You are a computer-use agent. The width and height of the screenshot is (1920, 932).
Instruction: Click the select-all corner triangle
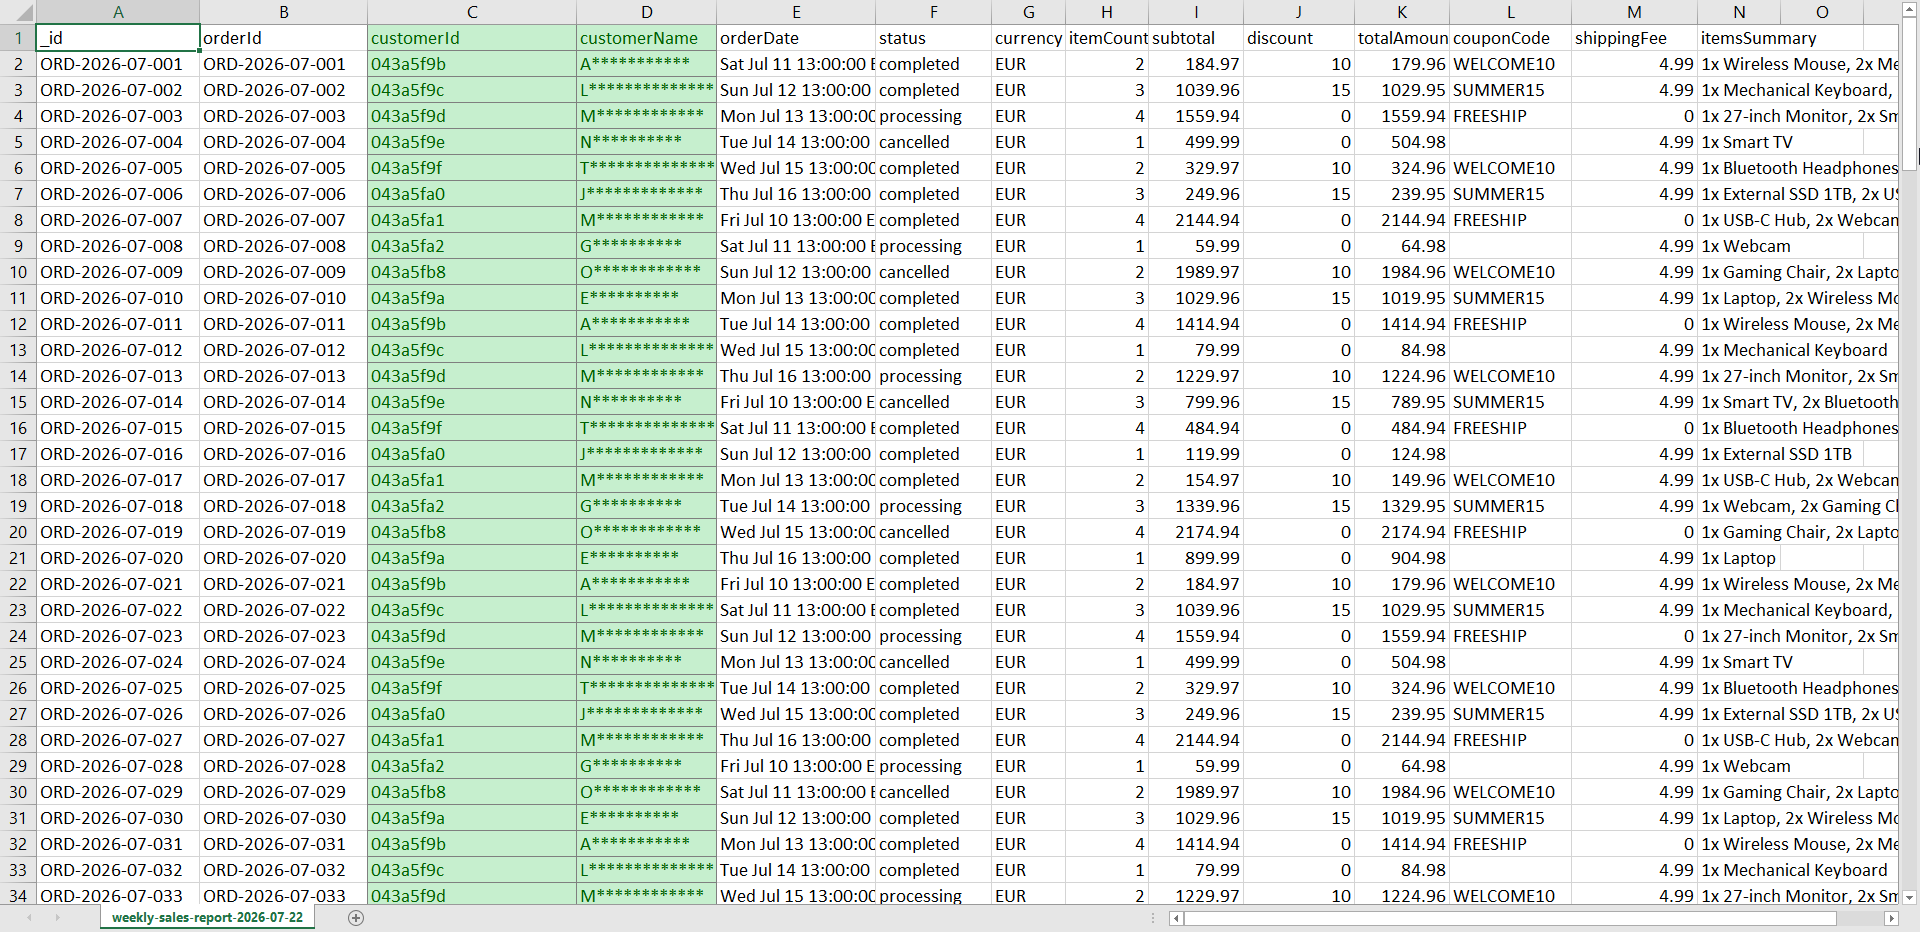click(x=18, y=12)
